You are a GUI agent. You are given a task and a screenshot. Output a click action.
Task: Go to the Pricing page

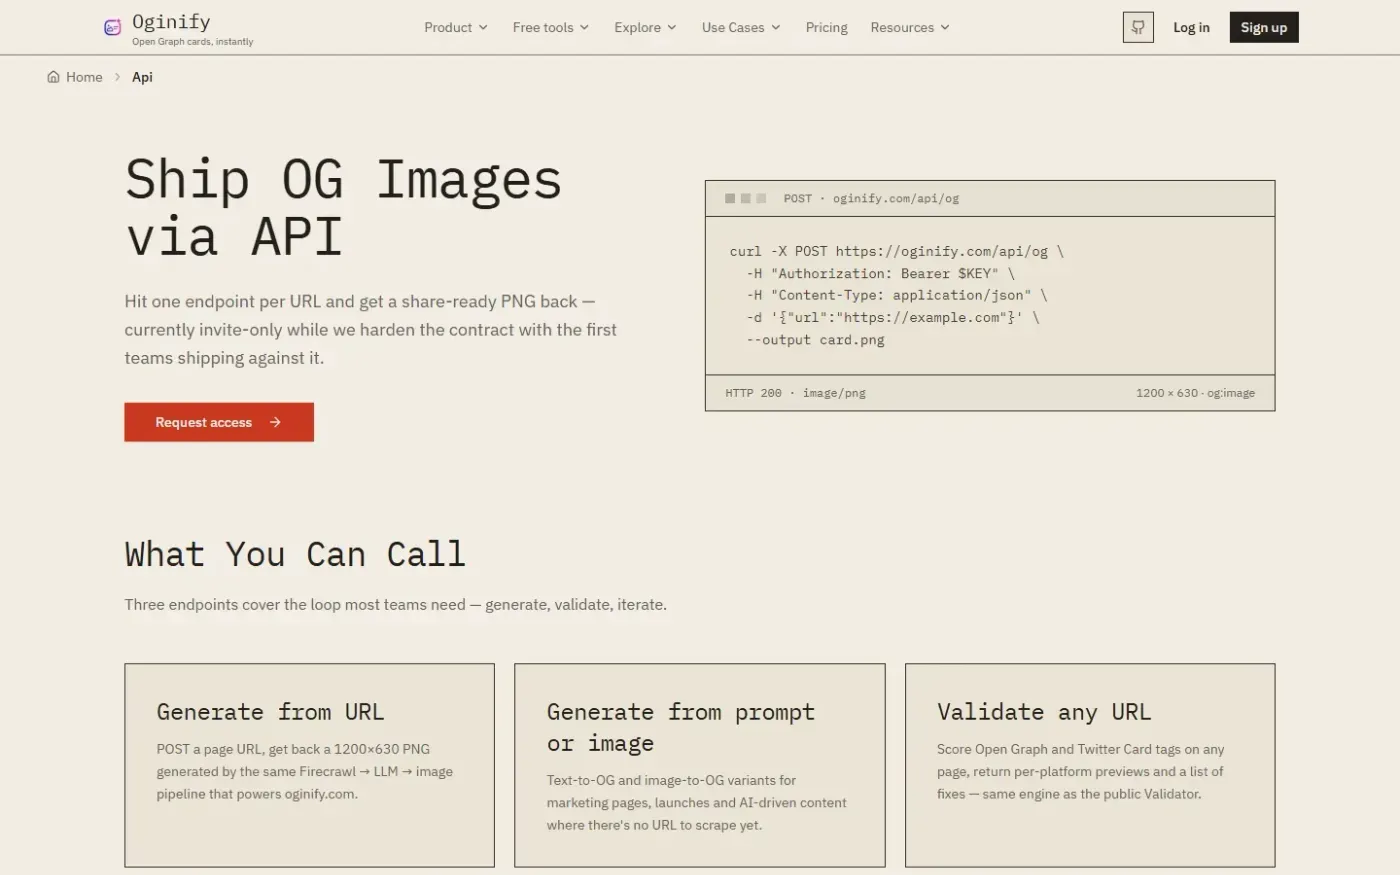[x=826, y=27]
